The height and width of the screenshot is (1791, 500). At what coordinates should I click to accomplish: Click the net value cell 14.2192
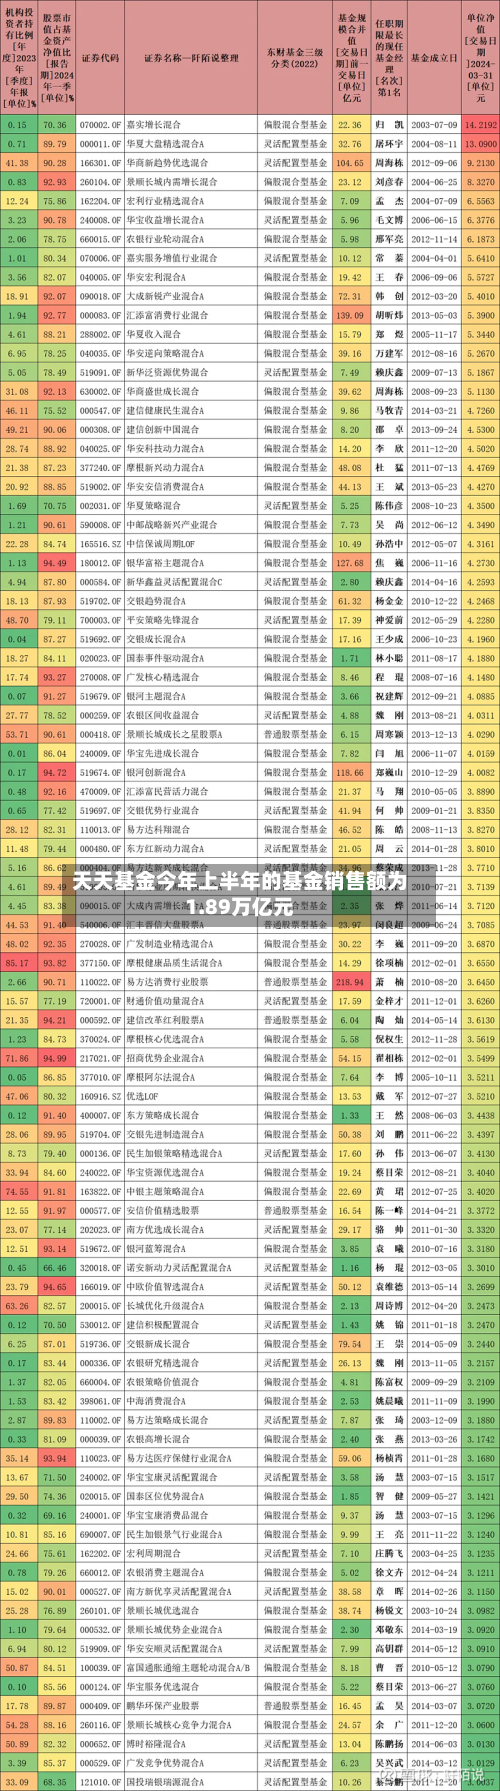(480, 125)
